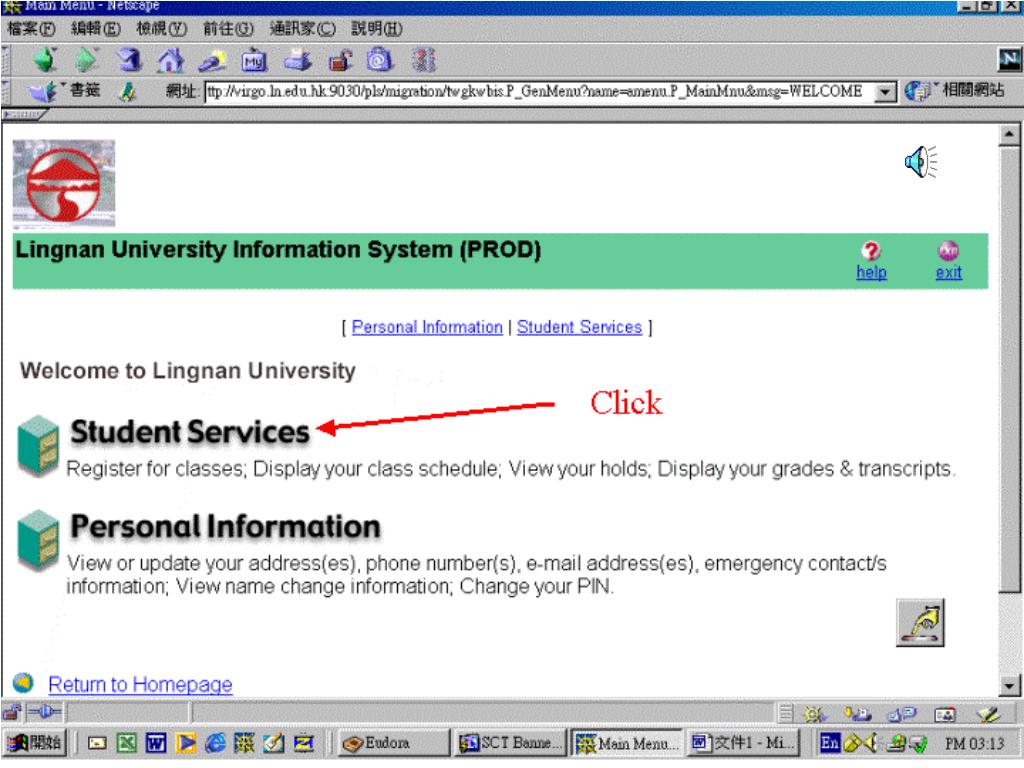Launch Word from the quick launch bar
The width and height of the screenshot is (1024, 768).
(x=156, y=743)
